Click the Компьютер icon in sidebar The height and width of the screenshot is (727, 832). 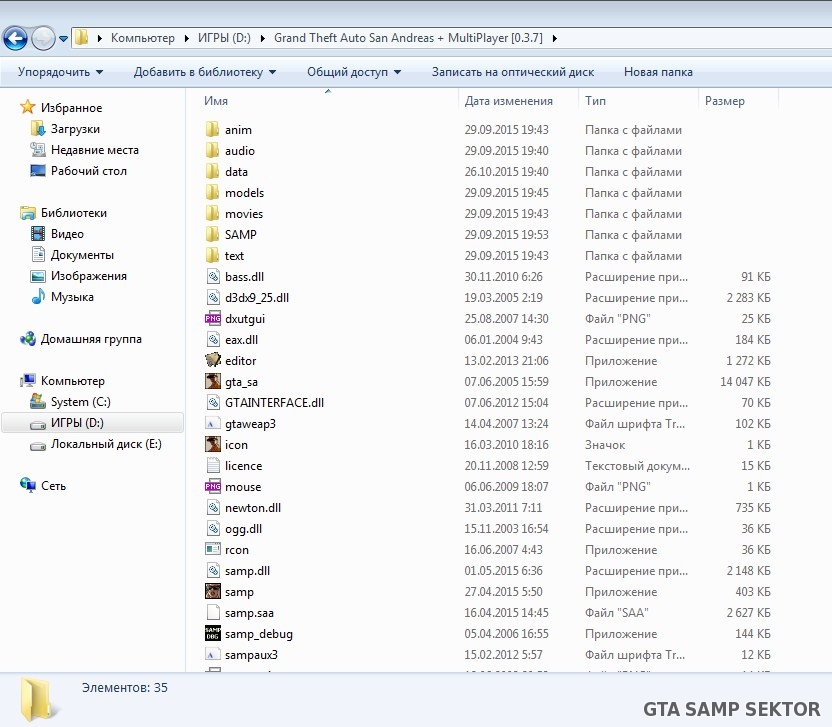[x=28, y=381]
